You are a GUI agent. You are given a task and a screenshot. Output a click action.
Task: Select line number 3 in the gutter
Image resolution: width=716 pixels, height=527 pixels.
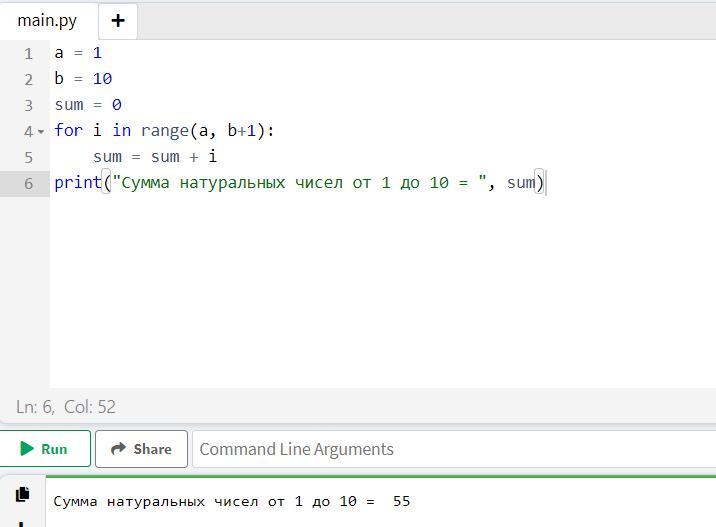click(x=28, y=105)
